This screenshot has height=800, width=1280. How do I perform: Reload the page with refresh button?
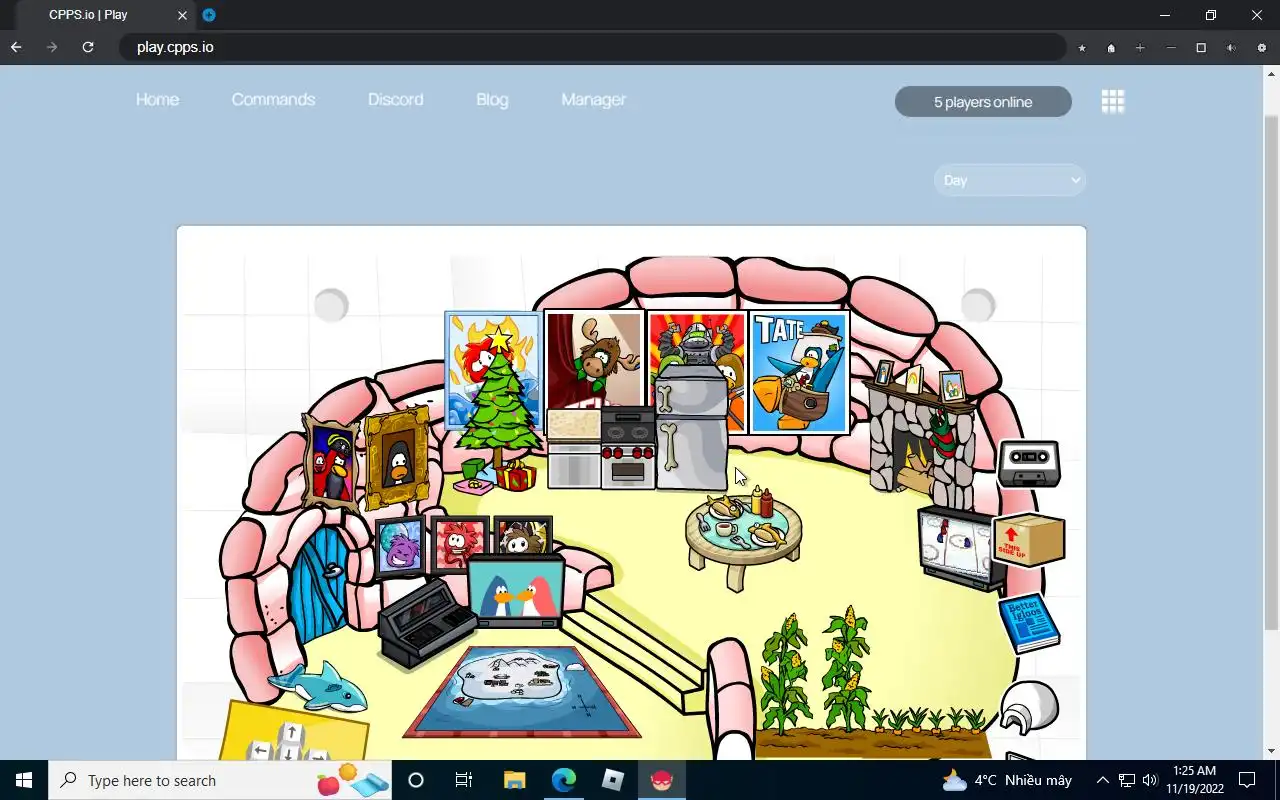coord(88,47)
